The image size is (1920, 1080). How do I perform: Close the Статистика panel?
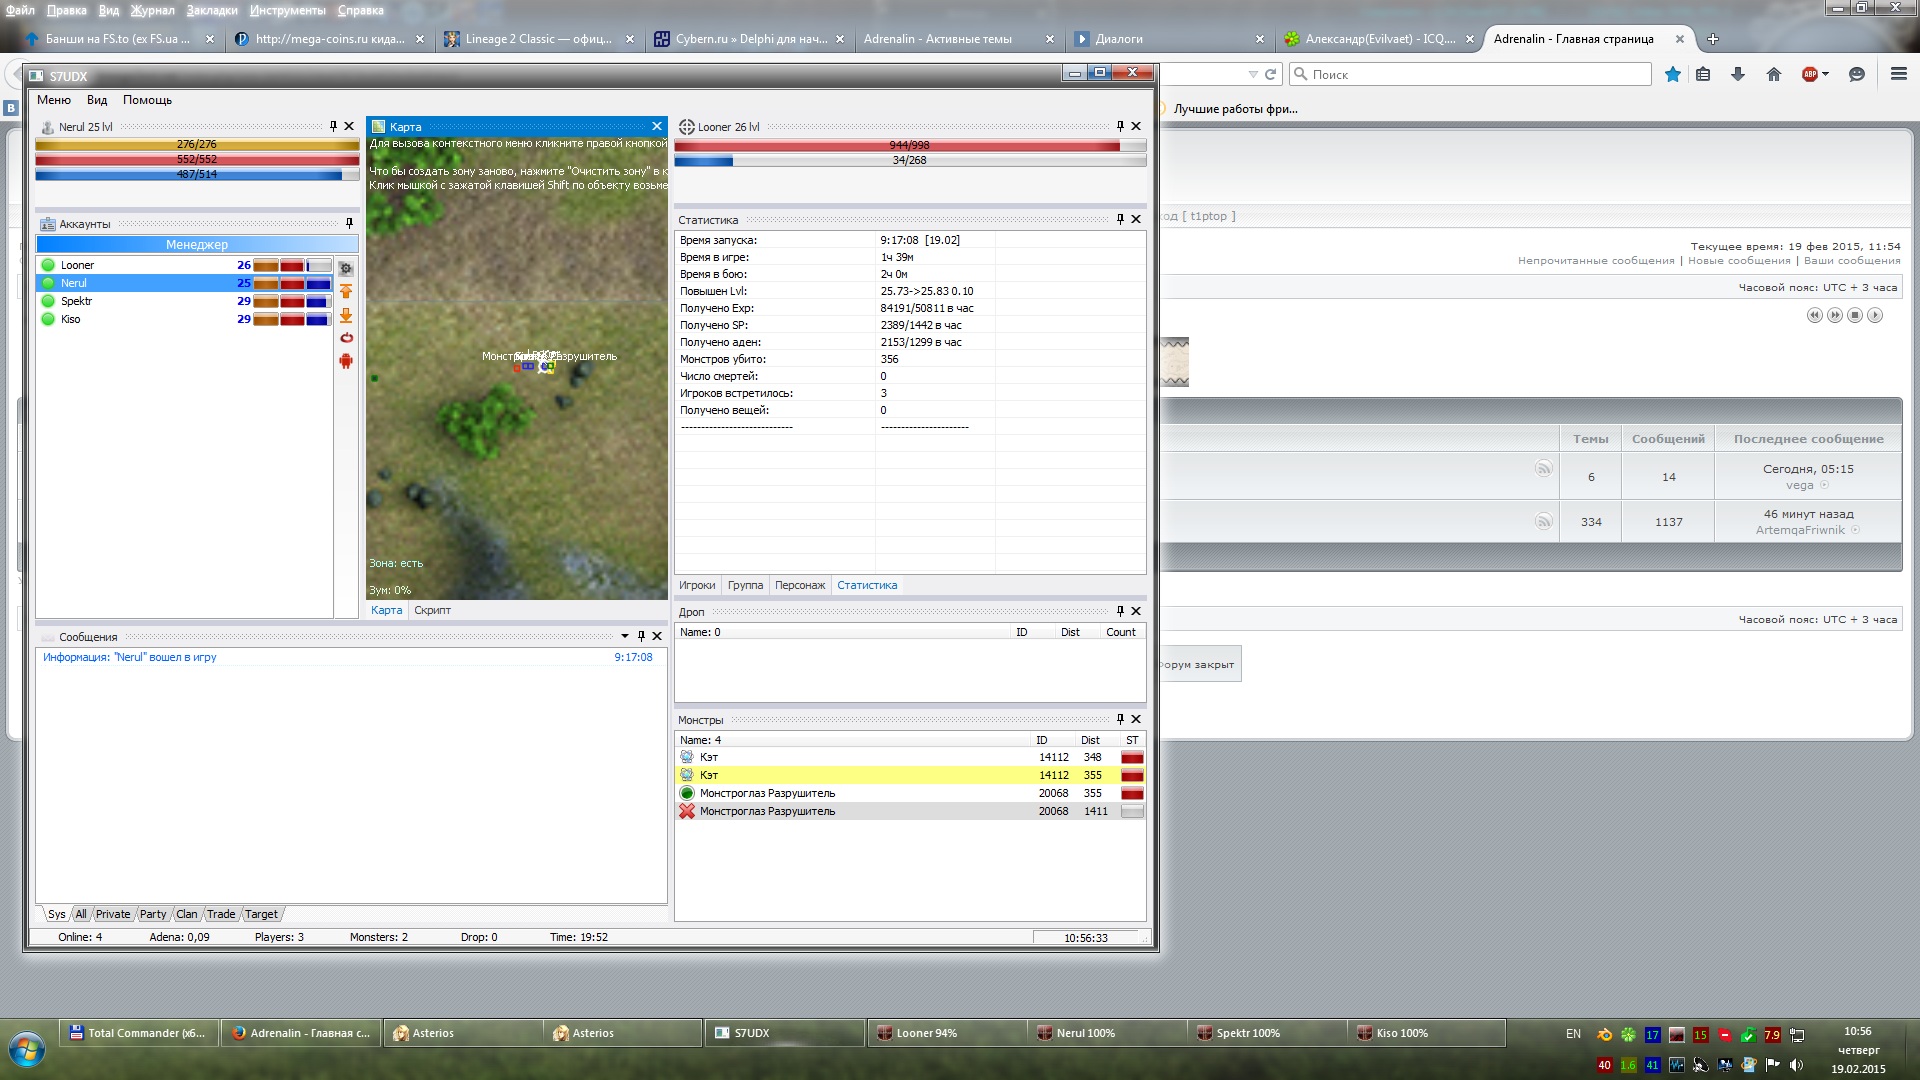click(x=1136, y=219)
